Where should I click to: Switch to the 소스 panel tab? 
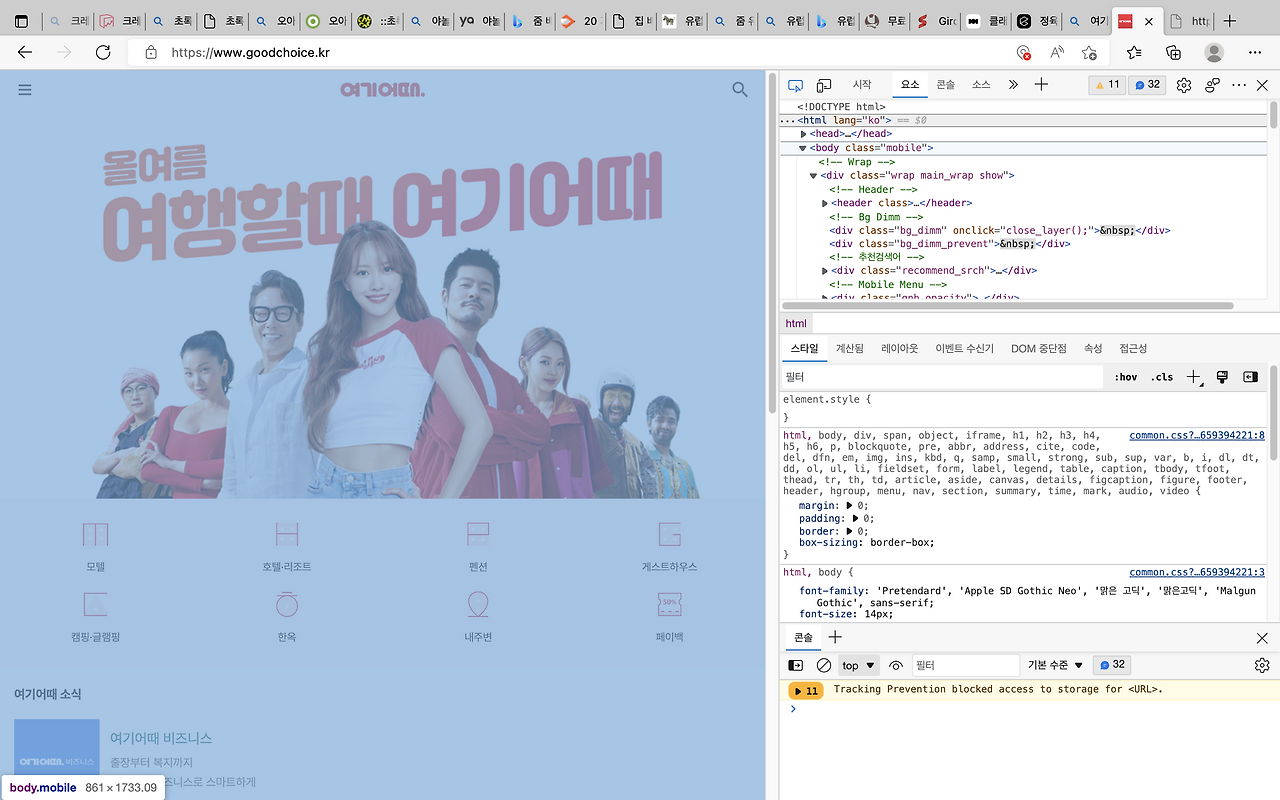pyautogui.click(x=979, y=85)
